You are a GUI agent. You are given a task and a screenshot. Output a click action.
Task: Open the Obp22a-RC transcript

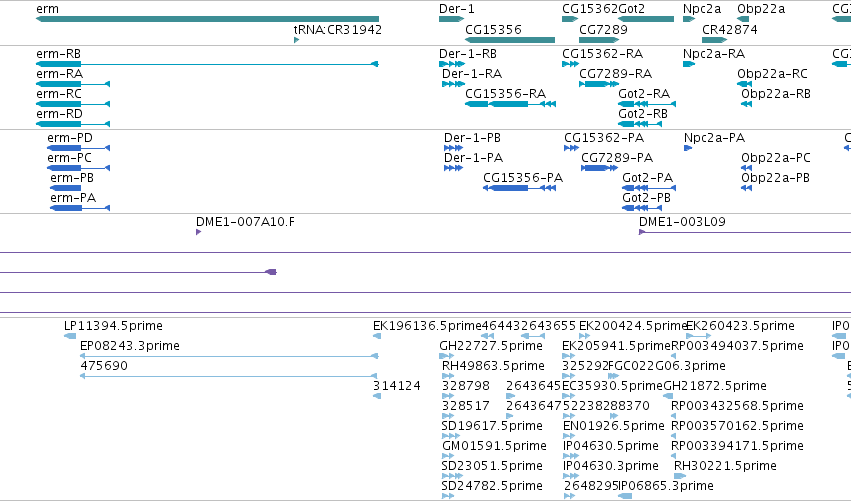coord(744,84)
